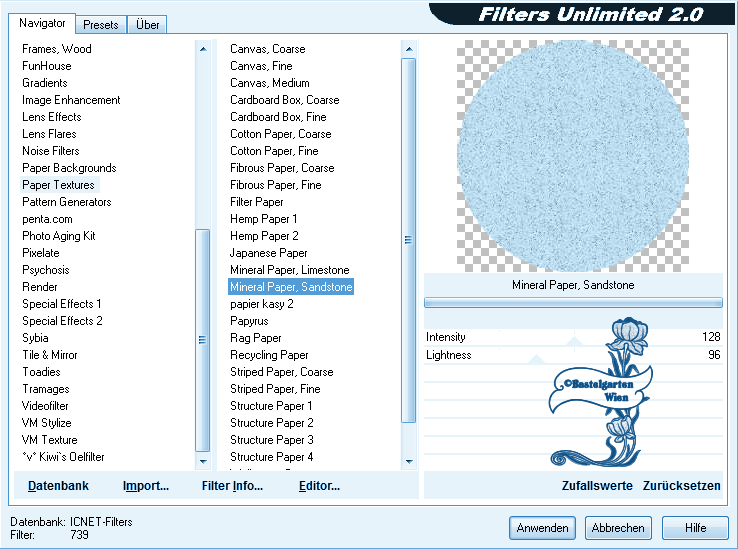Choose the Cotton Paper, Fine filter
The width and height of the screenshot is (738, 549).
click(x=274, y=151)
